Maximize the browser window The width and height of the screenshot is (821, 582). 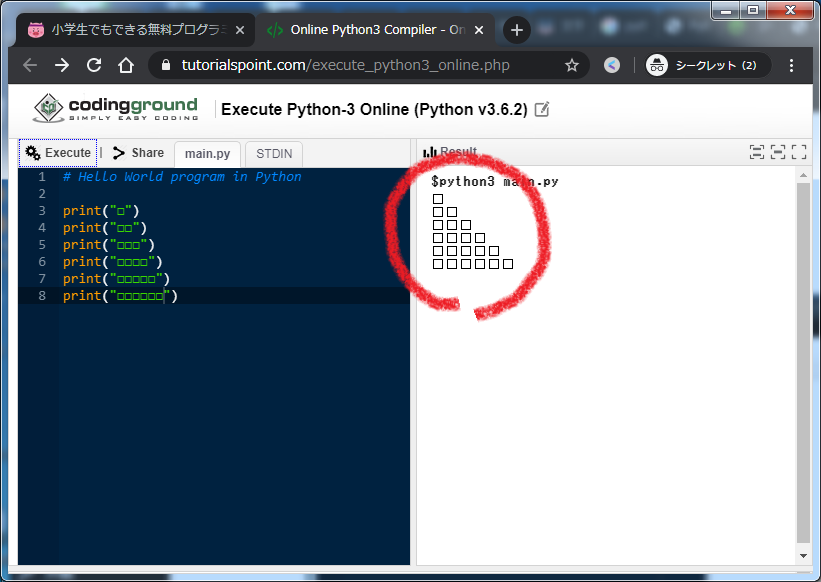tap(753, 10)
